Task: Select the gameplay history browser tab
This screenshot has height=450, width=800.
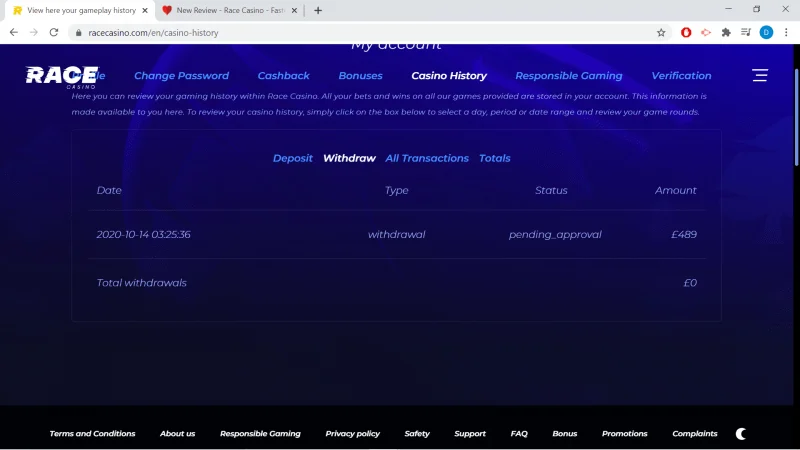Action: pos(81,10)
